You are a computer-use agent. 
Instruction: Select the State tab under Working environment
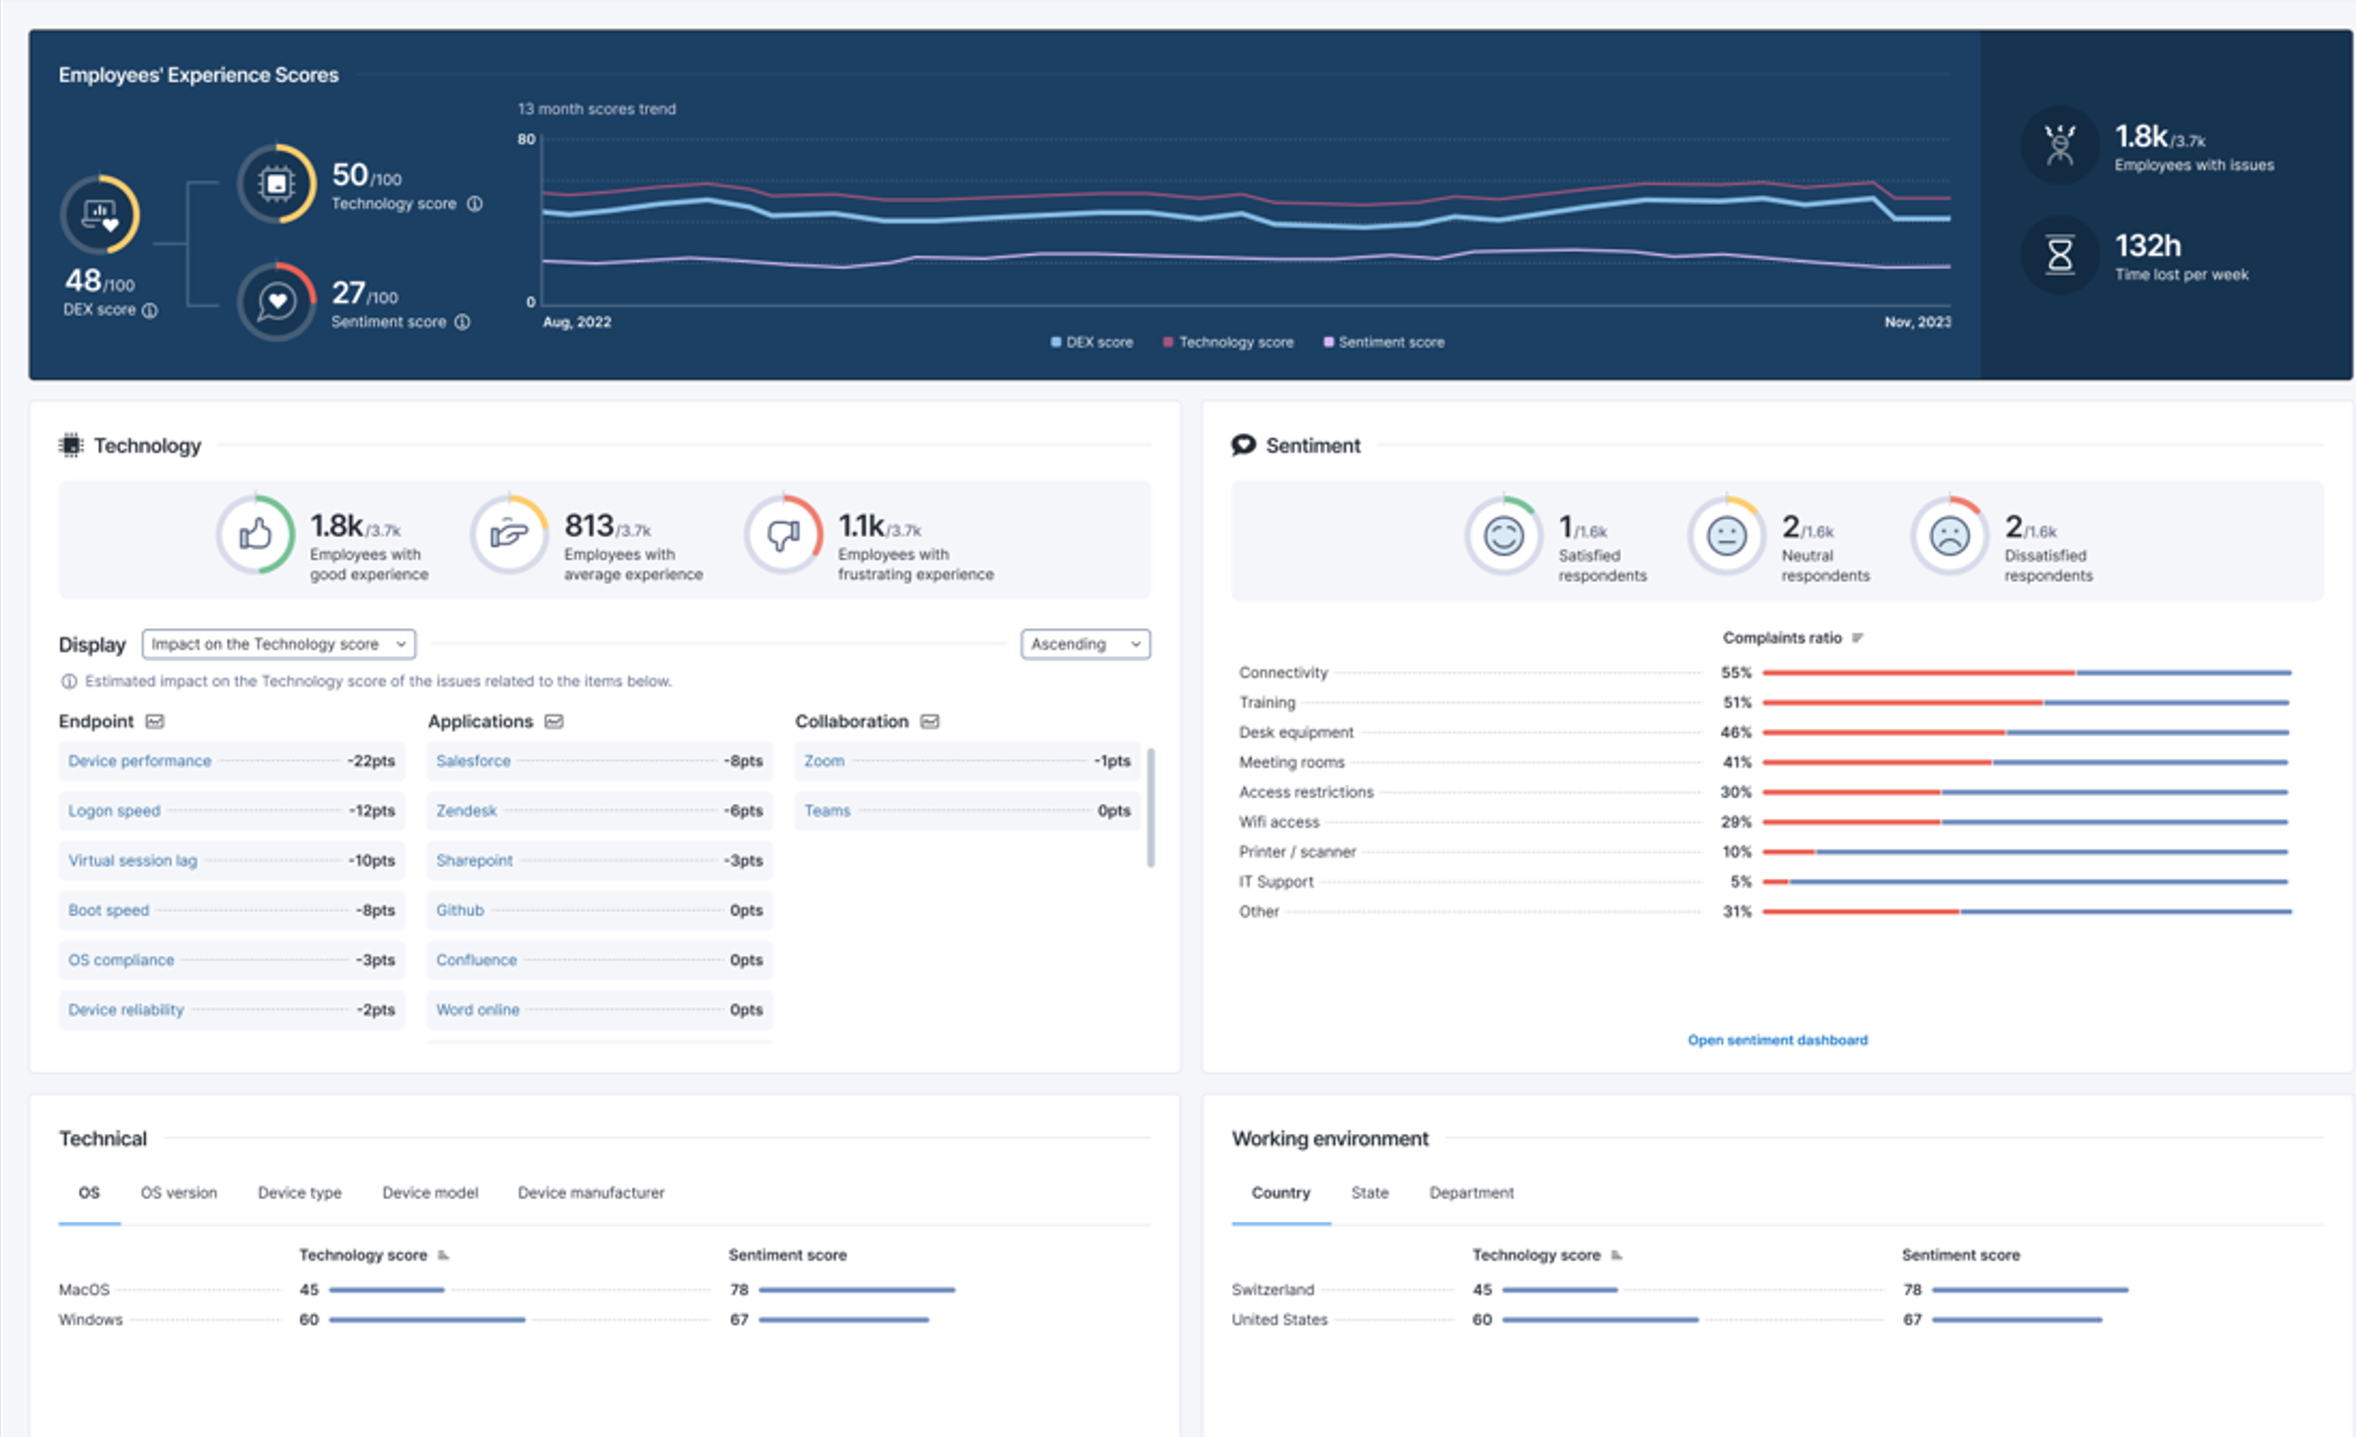1369,1192
